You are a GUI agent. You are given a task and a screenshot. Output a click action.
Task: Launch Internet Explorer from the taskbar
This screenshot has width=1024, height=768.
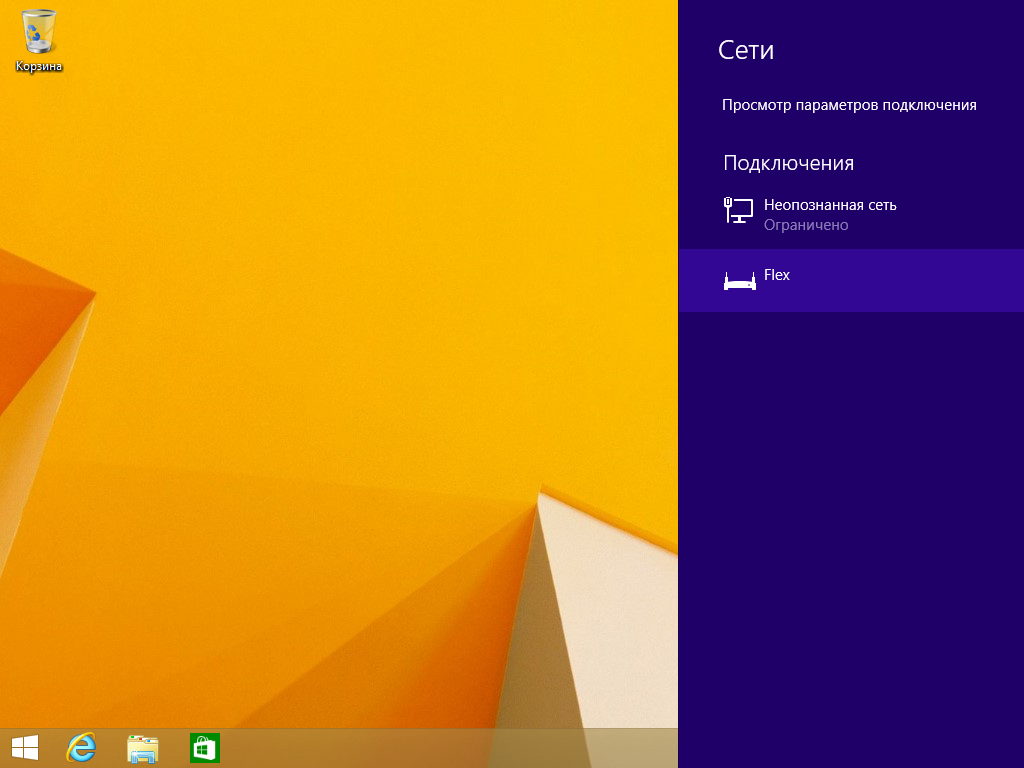pos(82,748)
